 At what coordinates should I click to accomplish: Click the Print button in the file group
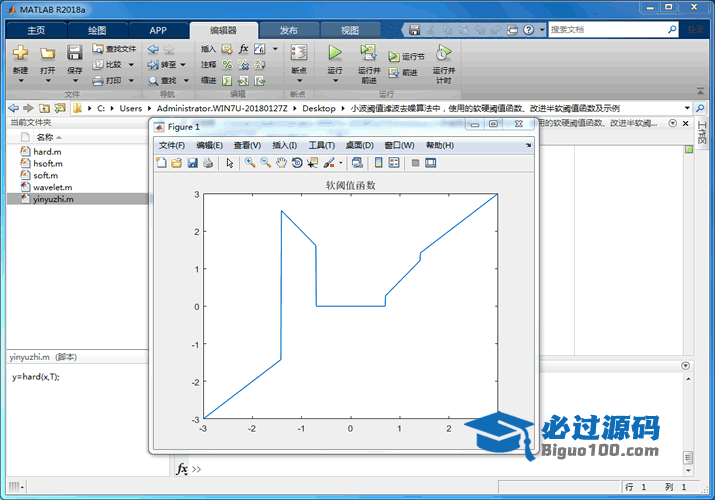pos(108,81)
